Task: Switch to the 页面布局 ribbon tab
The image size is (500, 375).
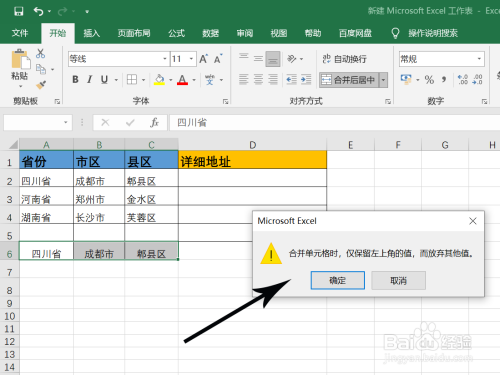Action: (x=134, y=33)
